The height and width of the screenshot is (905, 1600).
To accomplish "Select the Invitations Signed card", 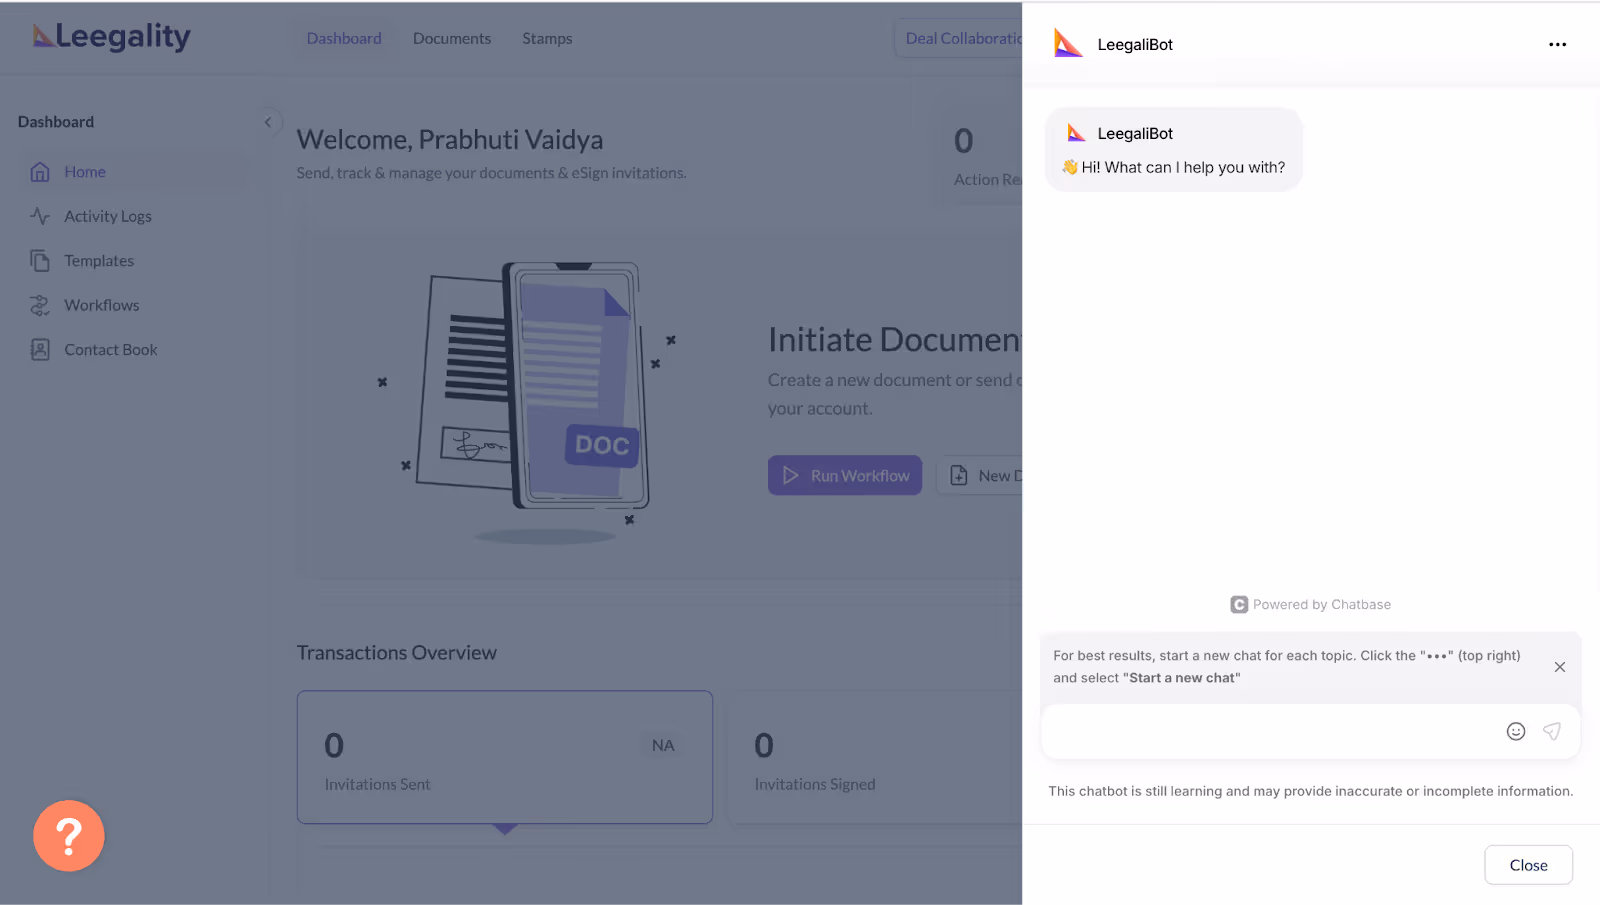I will 875,757.
